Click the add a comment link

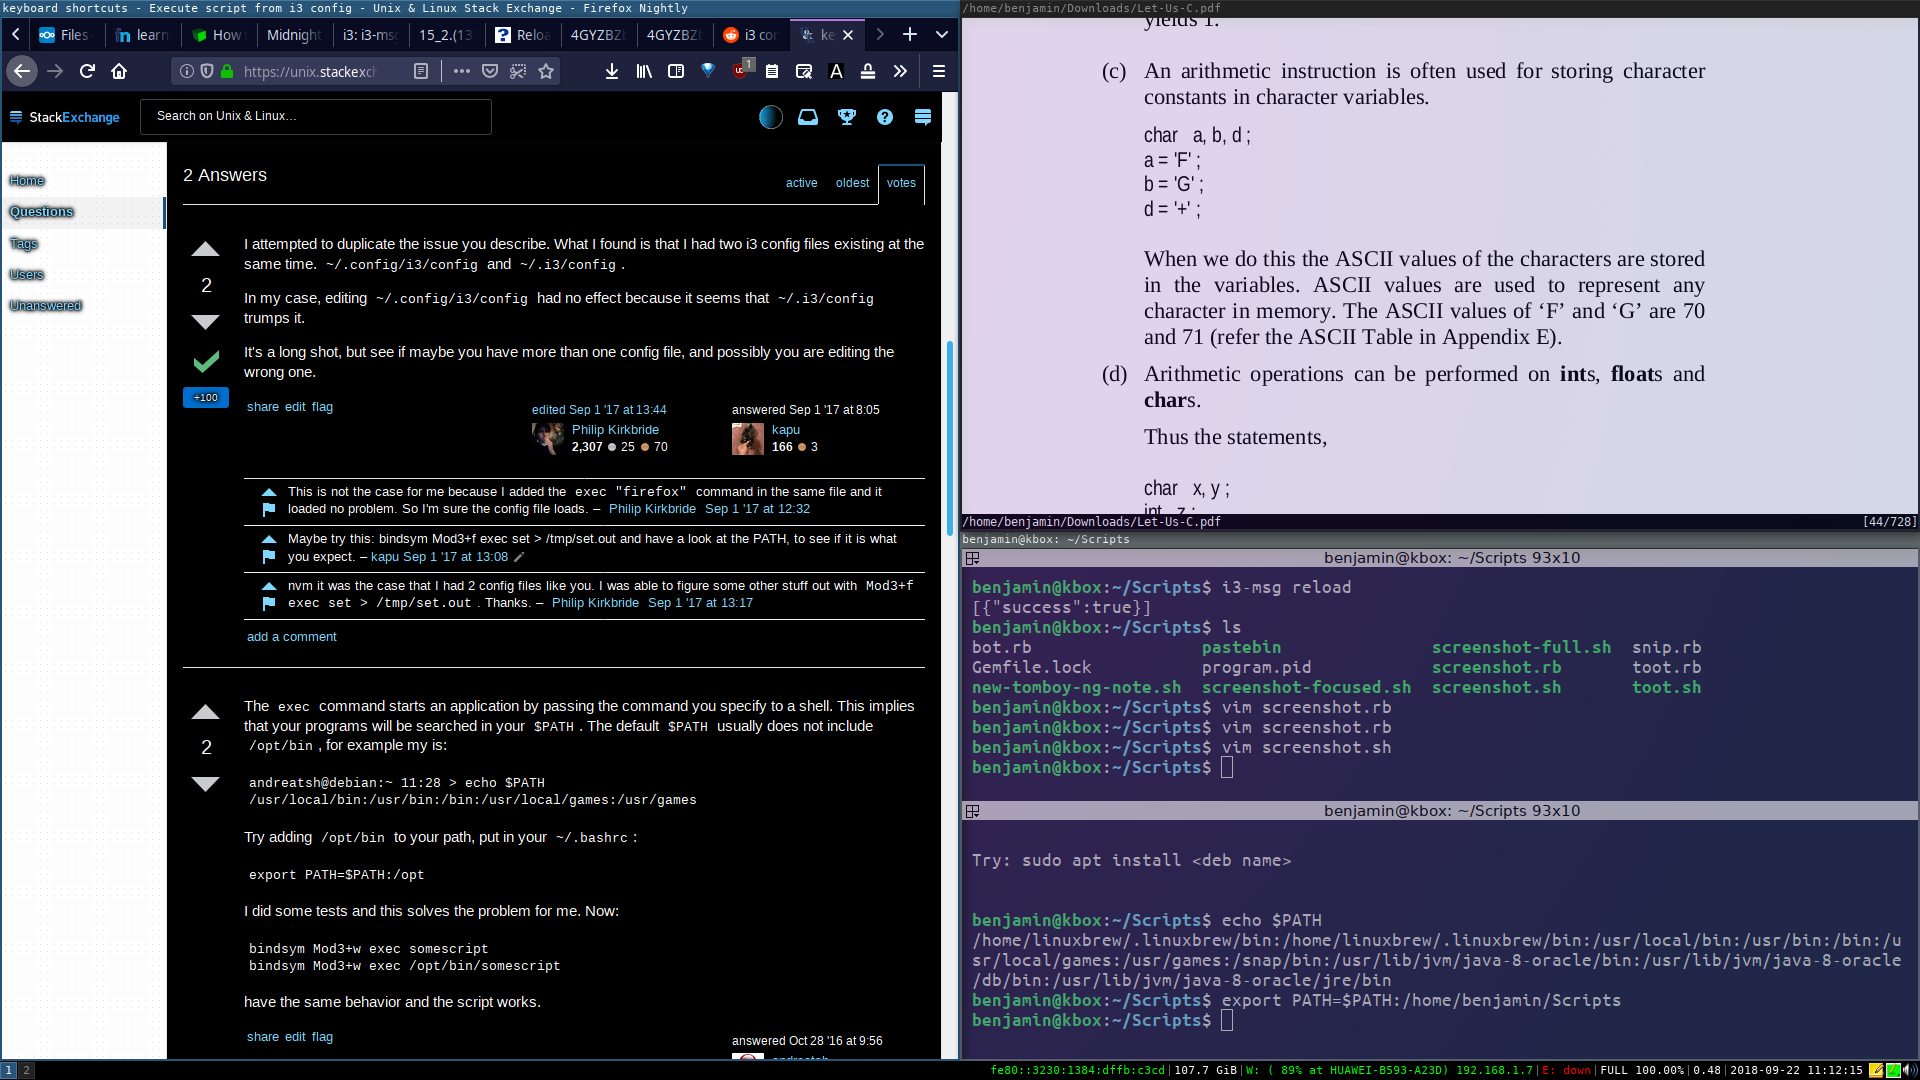click(292, 637)
